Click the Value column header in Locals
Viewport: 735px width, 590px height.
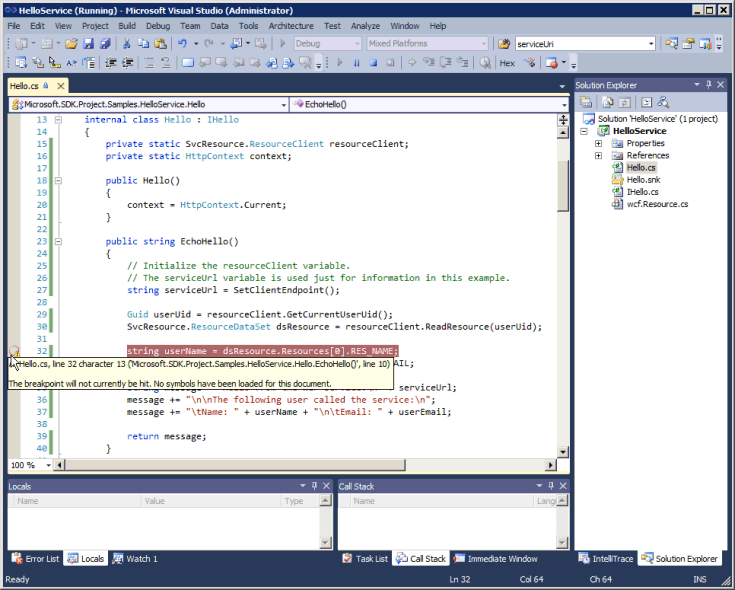(x=211, y=501)
